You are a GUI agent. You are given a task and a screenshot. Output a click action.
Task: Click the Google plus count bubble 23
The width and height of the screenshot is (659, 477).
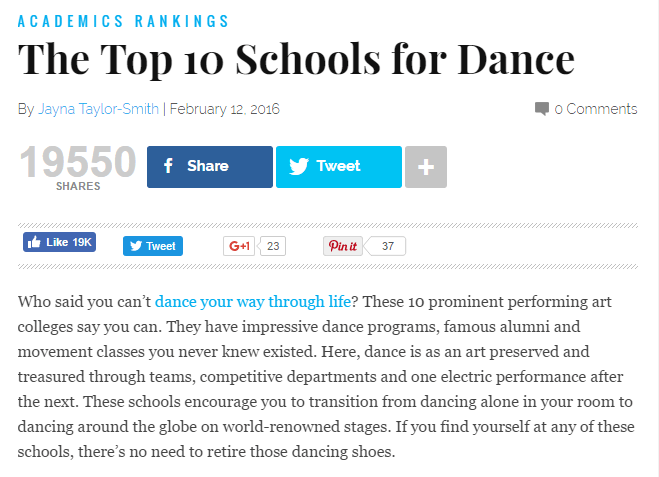pyautogui.click(x=272, y=246)
